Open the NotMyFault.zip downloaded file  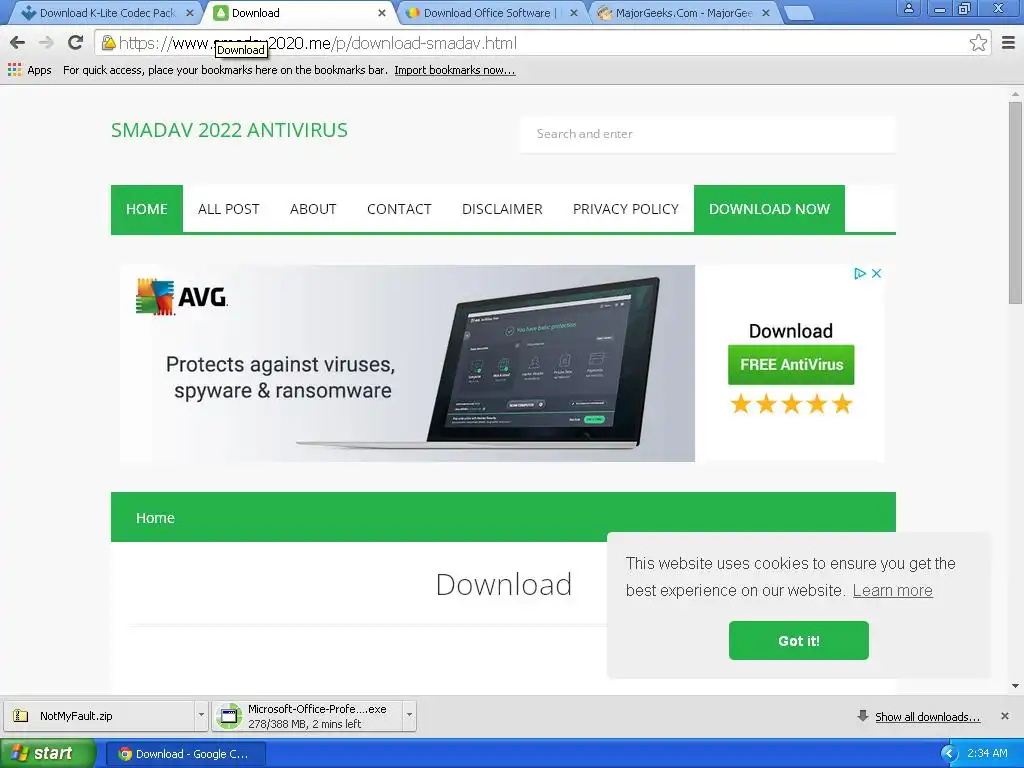point(100,716)
